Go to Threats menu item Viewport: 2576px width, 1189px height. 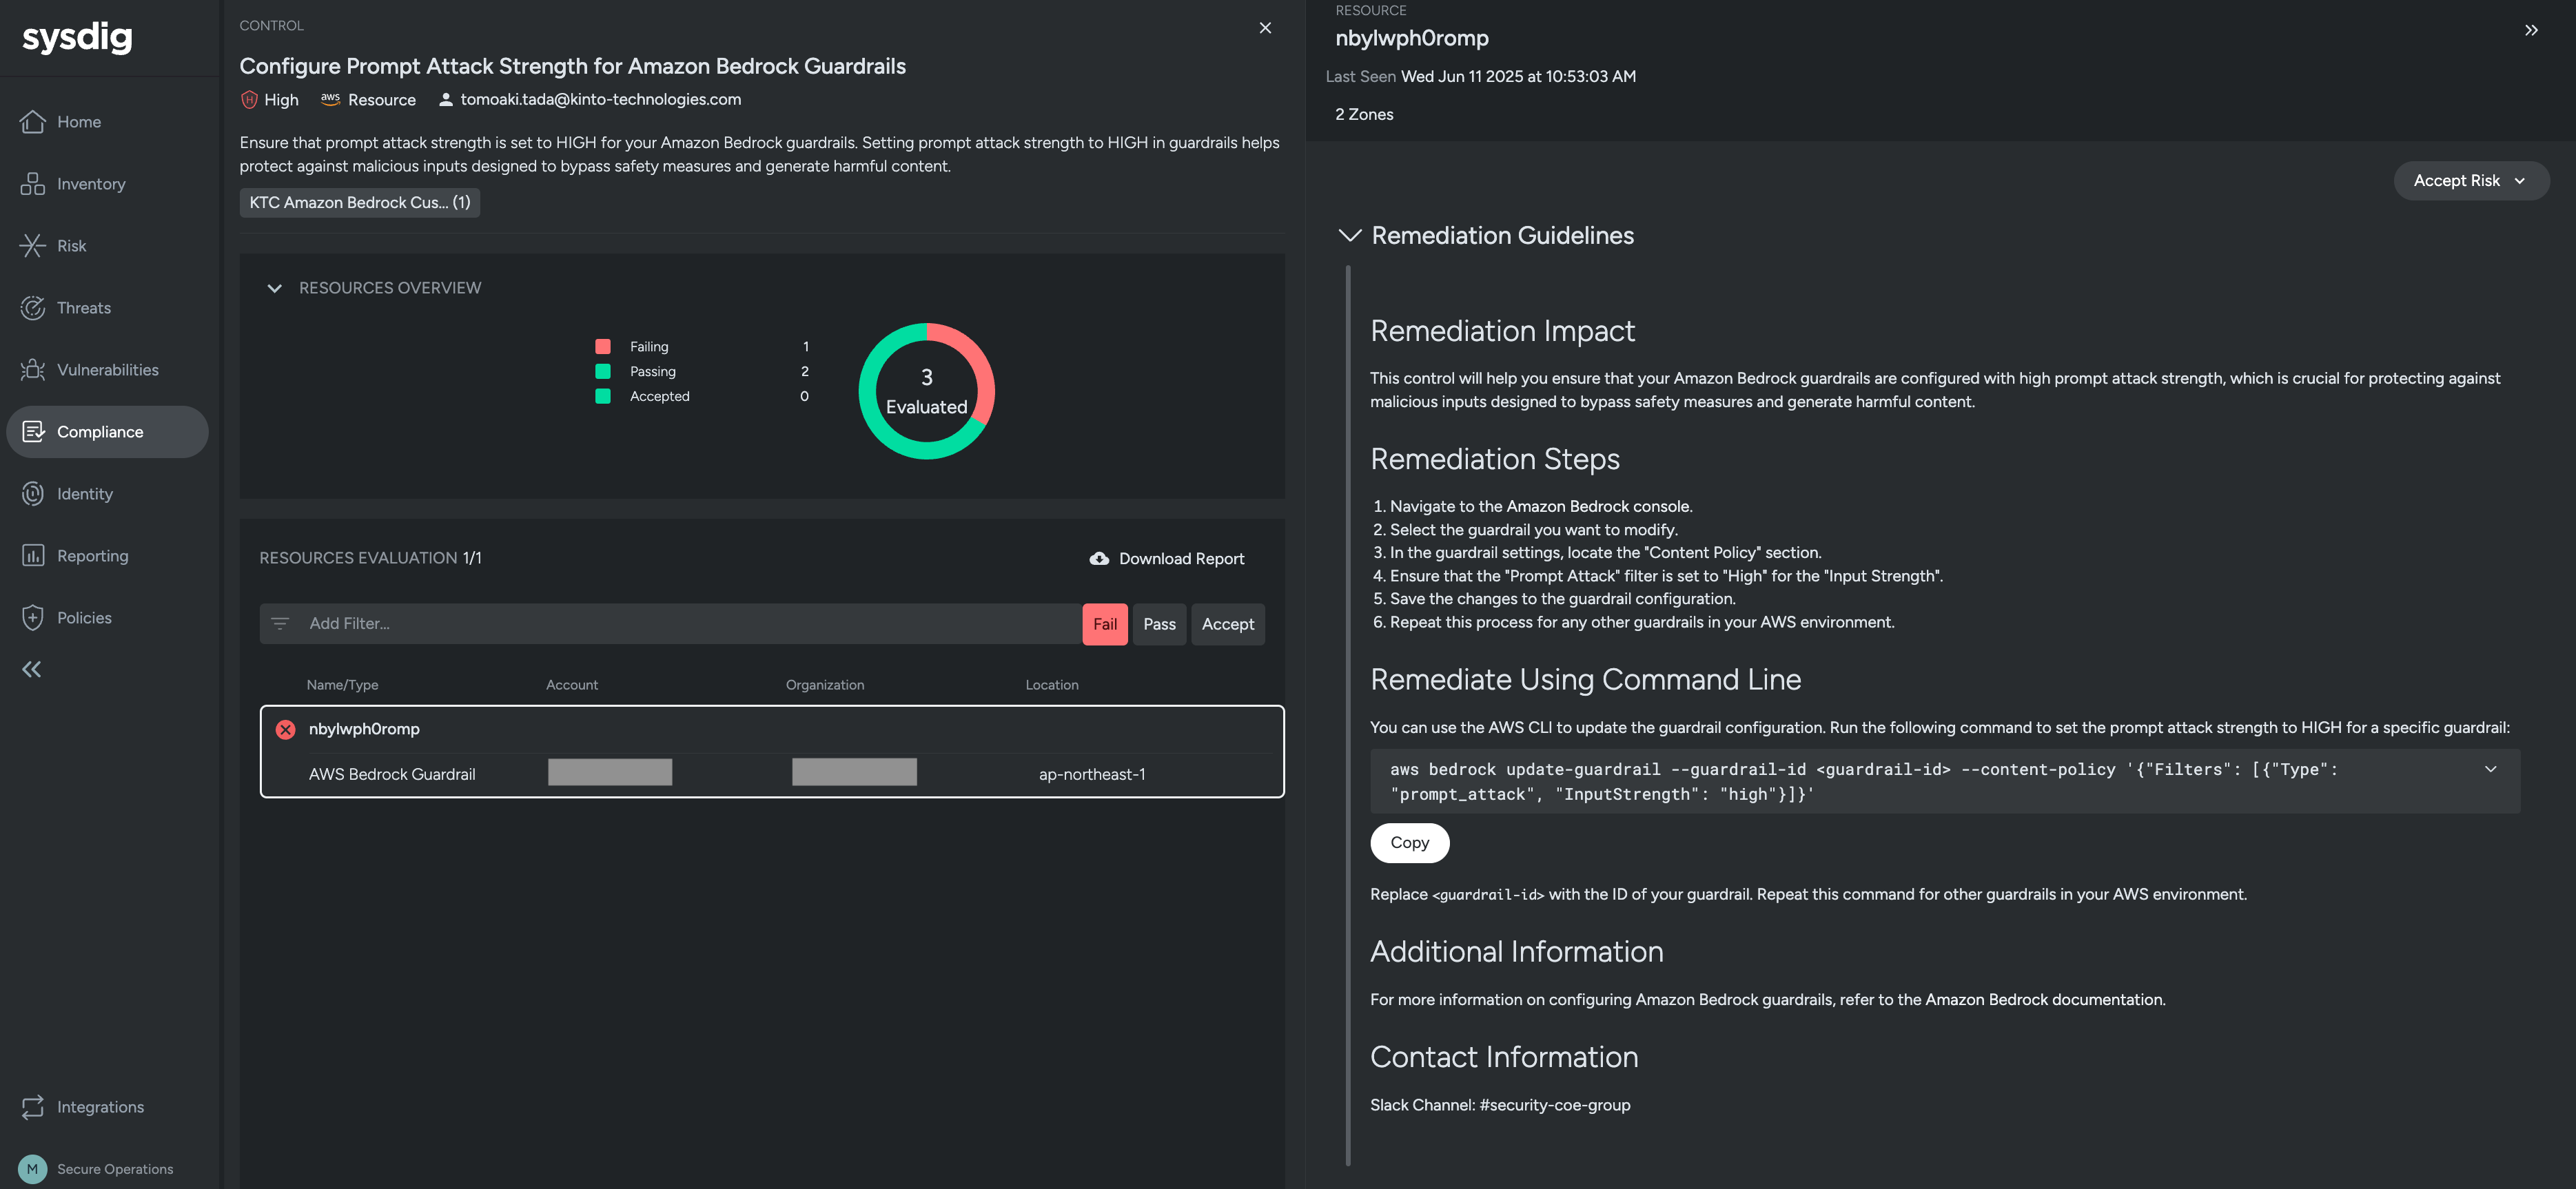click(84, 308)
